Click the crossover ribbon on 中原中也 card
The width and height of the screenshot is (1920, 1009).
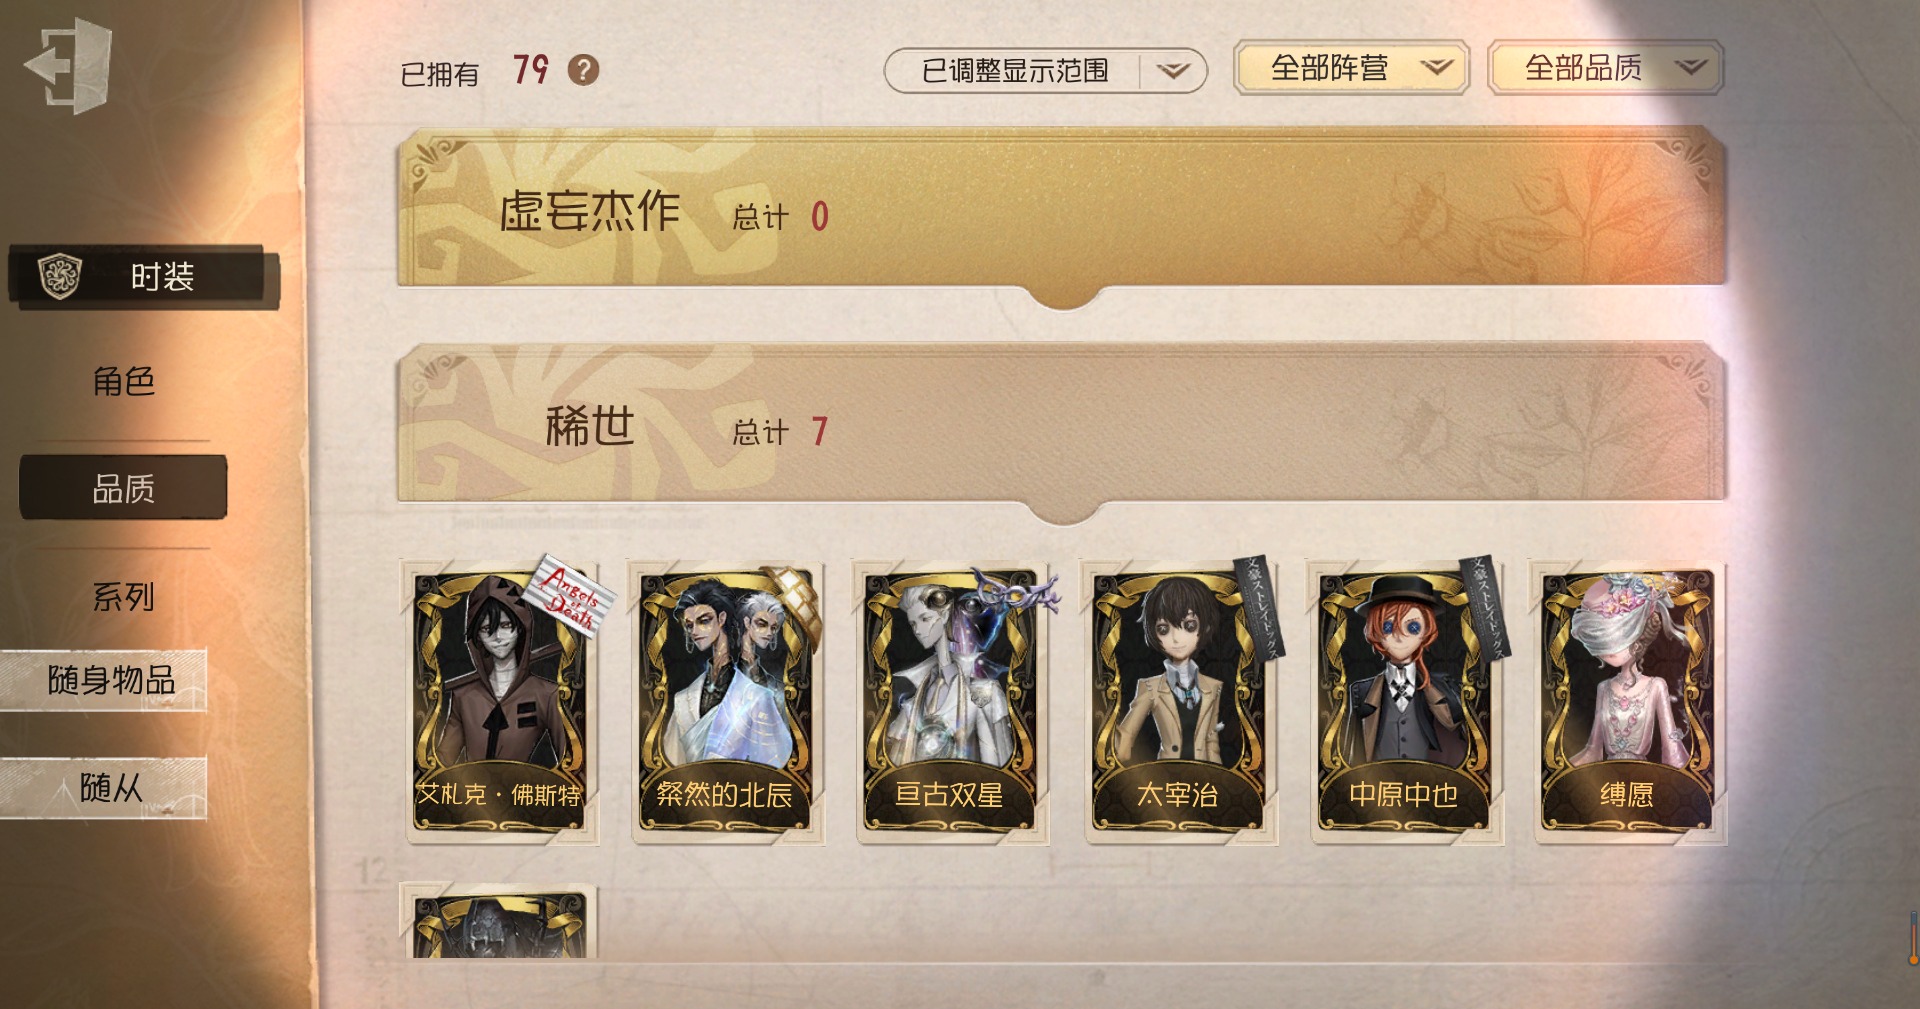point(1486,606)
